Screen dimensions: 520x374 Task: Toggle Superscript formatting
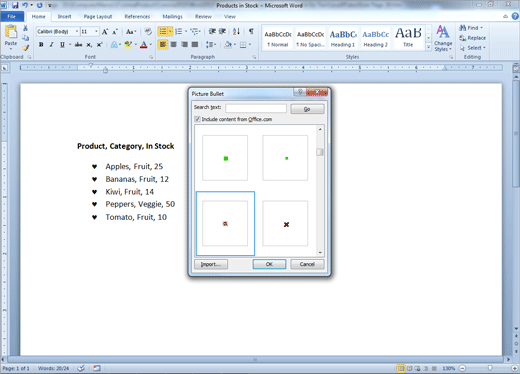pyautogui.click(x=99, y=45)
